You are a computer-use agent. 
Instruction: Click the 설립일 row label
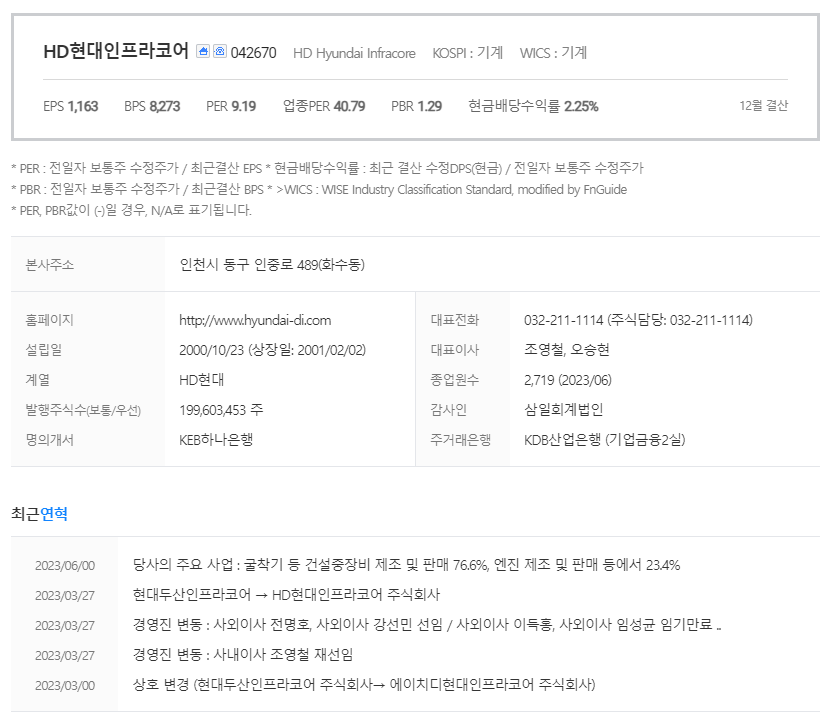(44, 350)
